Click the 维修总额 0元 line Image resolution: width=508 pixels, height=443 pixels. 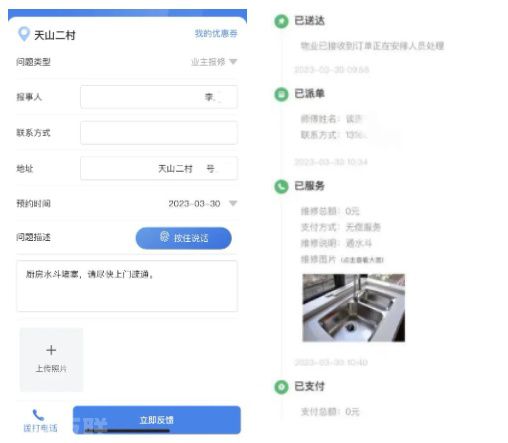point(330,211)
